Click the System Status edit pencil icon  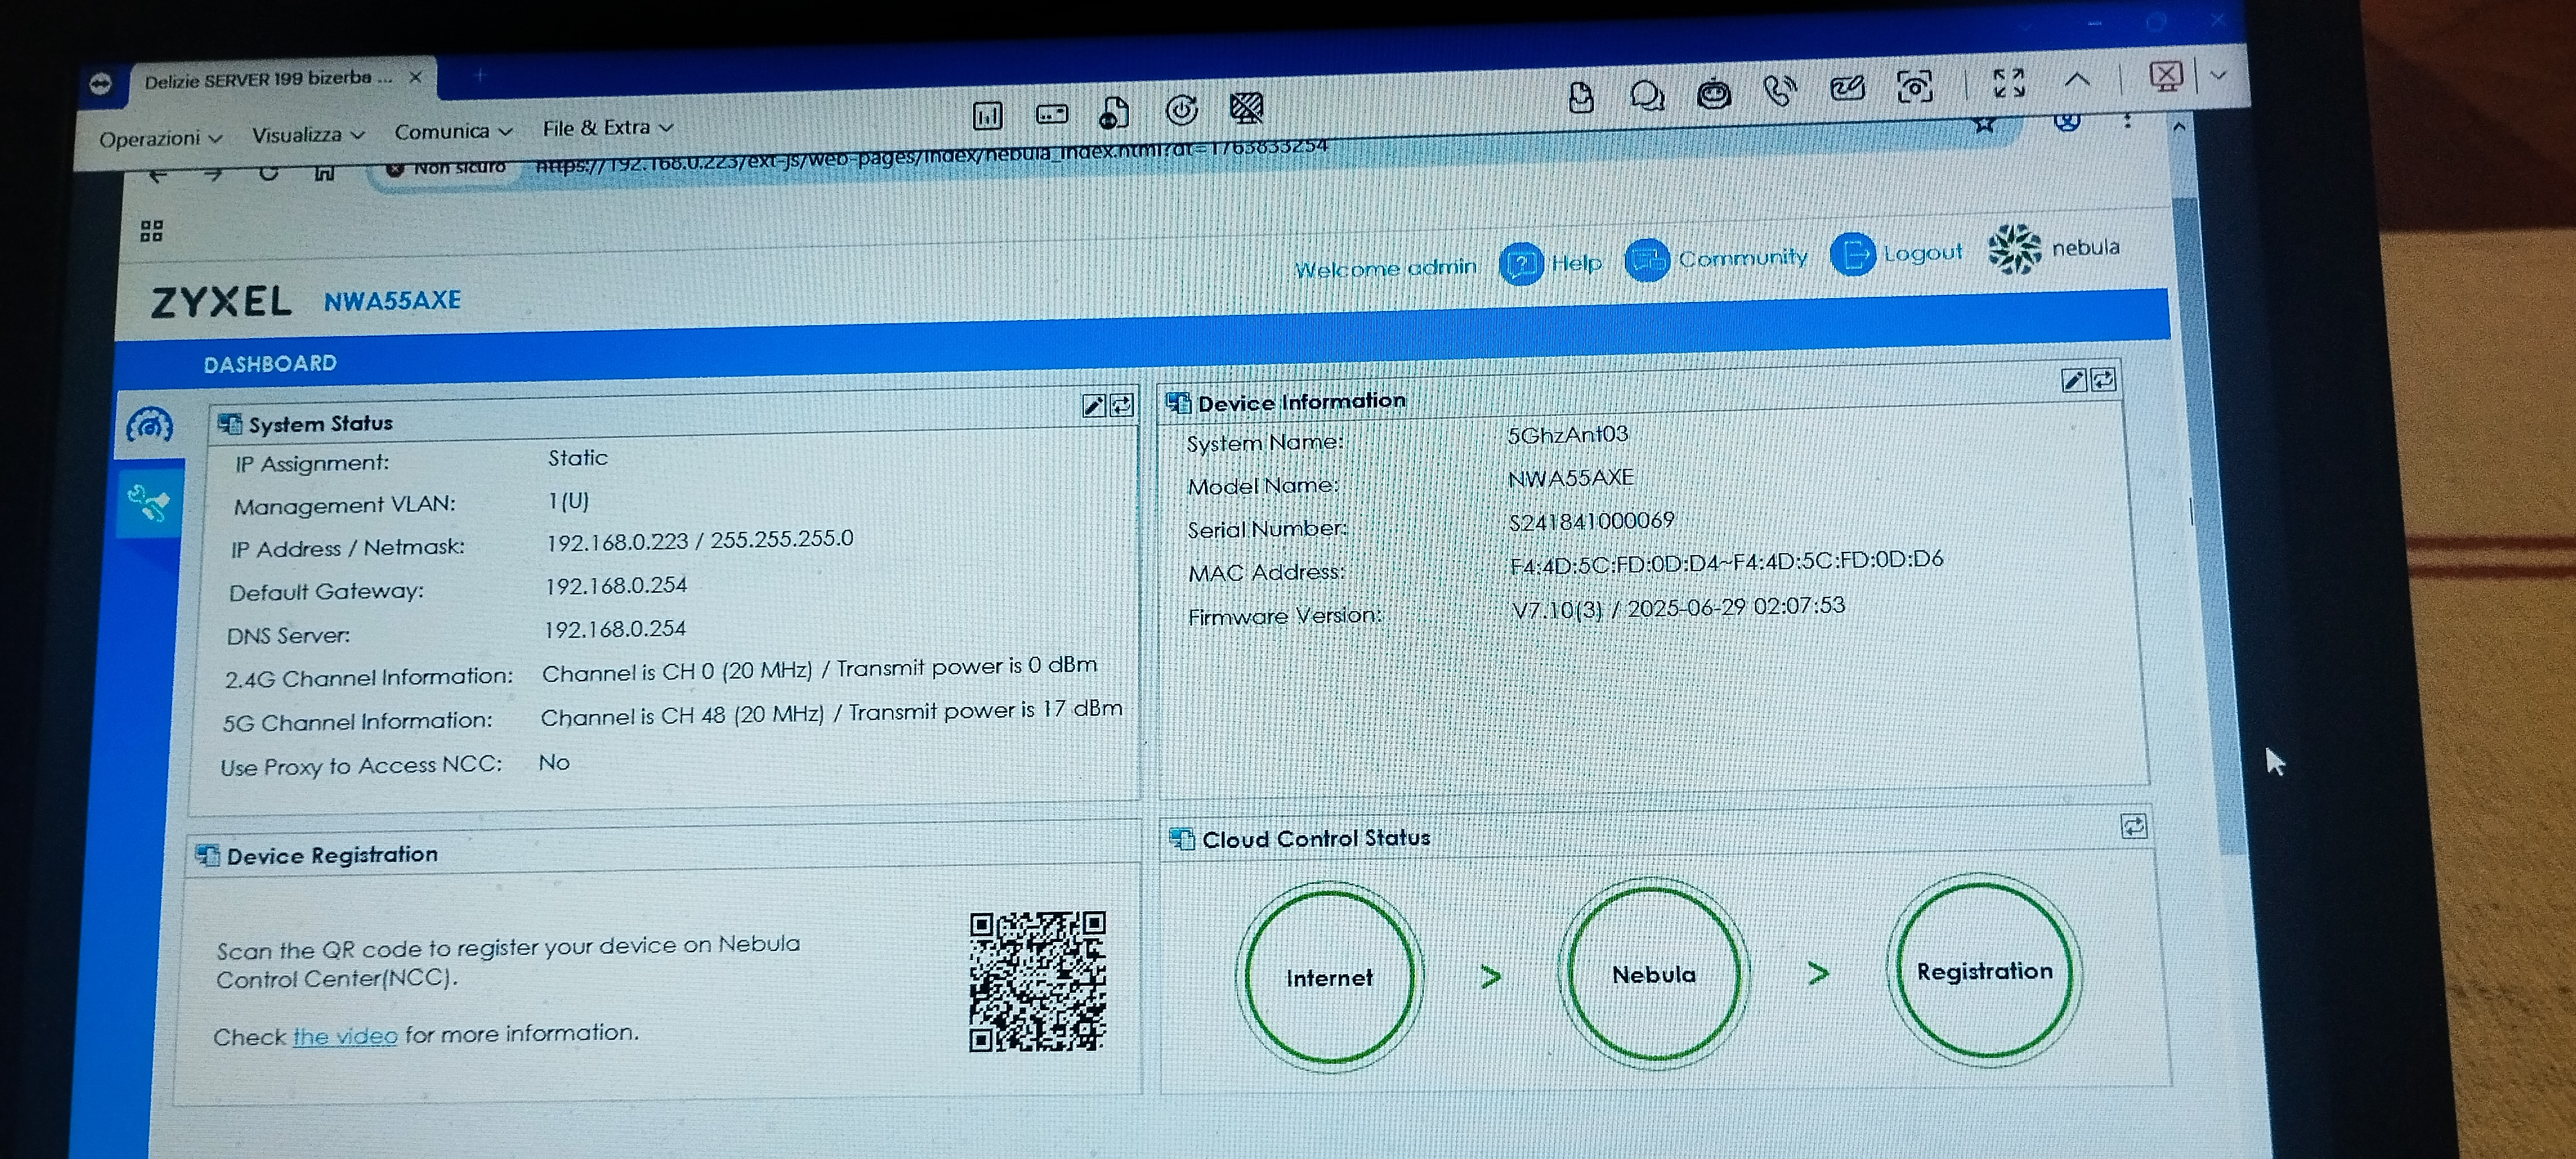pos(1093,405)
